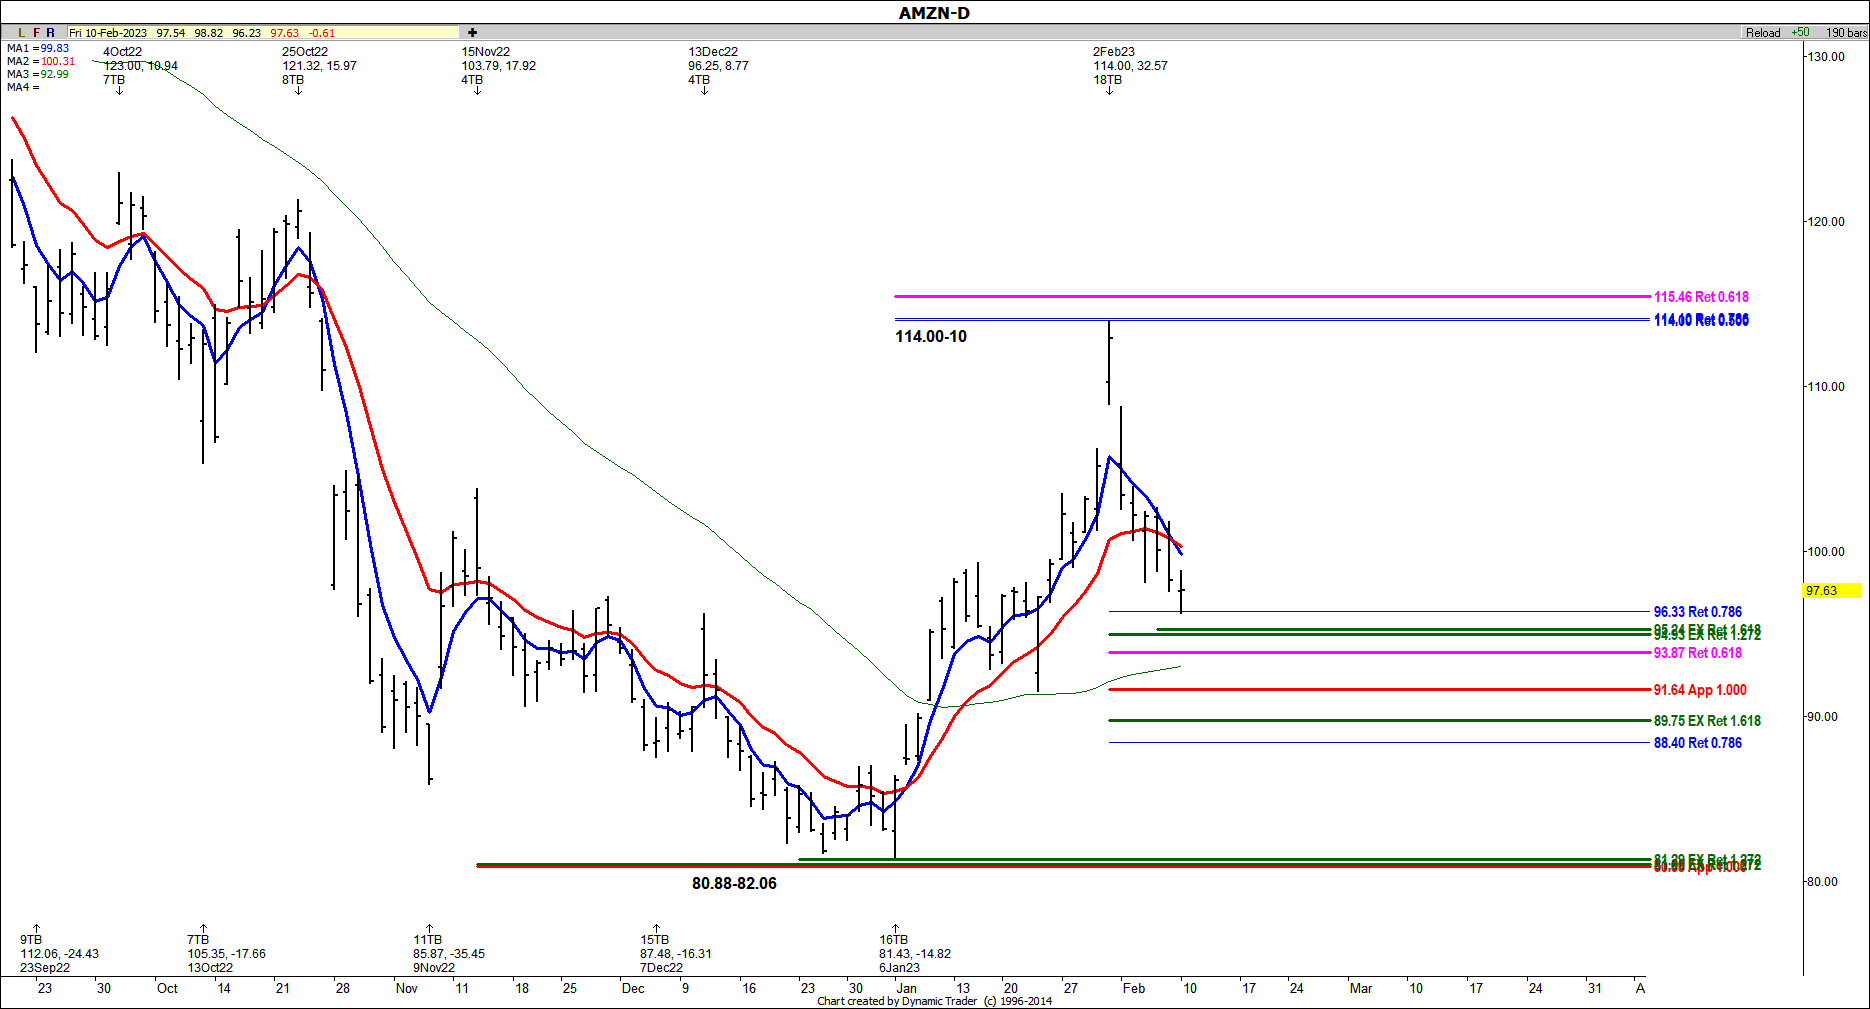This screenshot has width=1870, height=1009.
Task: Click the 15Nov22 swing high label
Action: pyautogui.click(x=485, y=52)
